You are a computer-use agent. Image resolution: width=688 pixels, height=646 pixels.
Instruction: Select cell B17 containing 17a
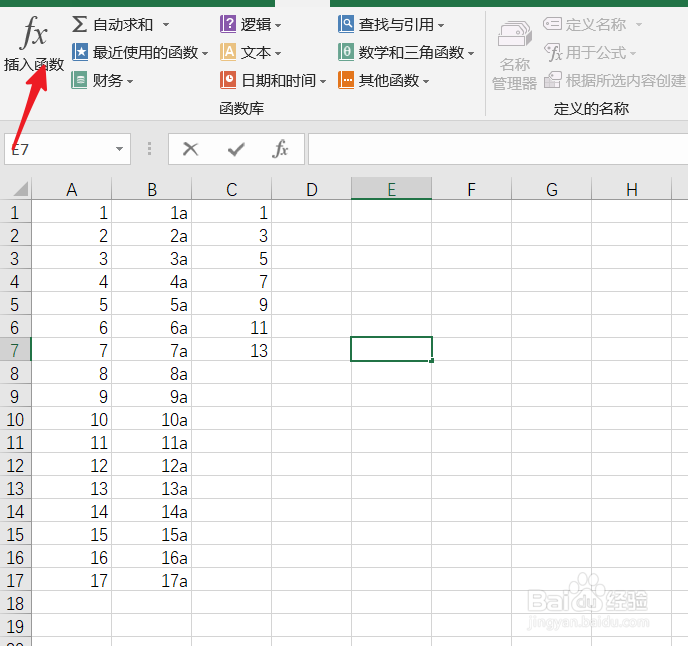pos(152,580)
